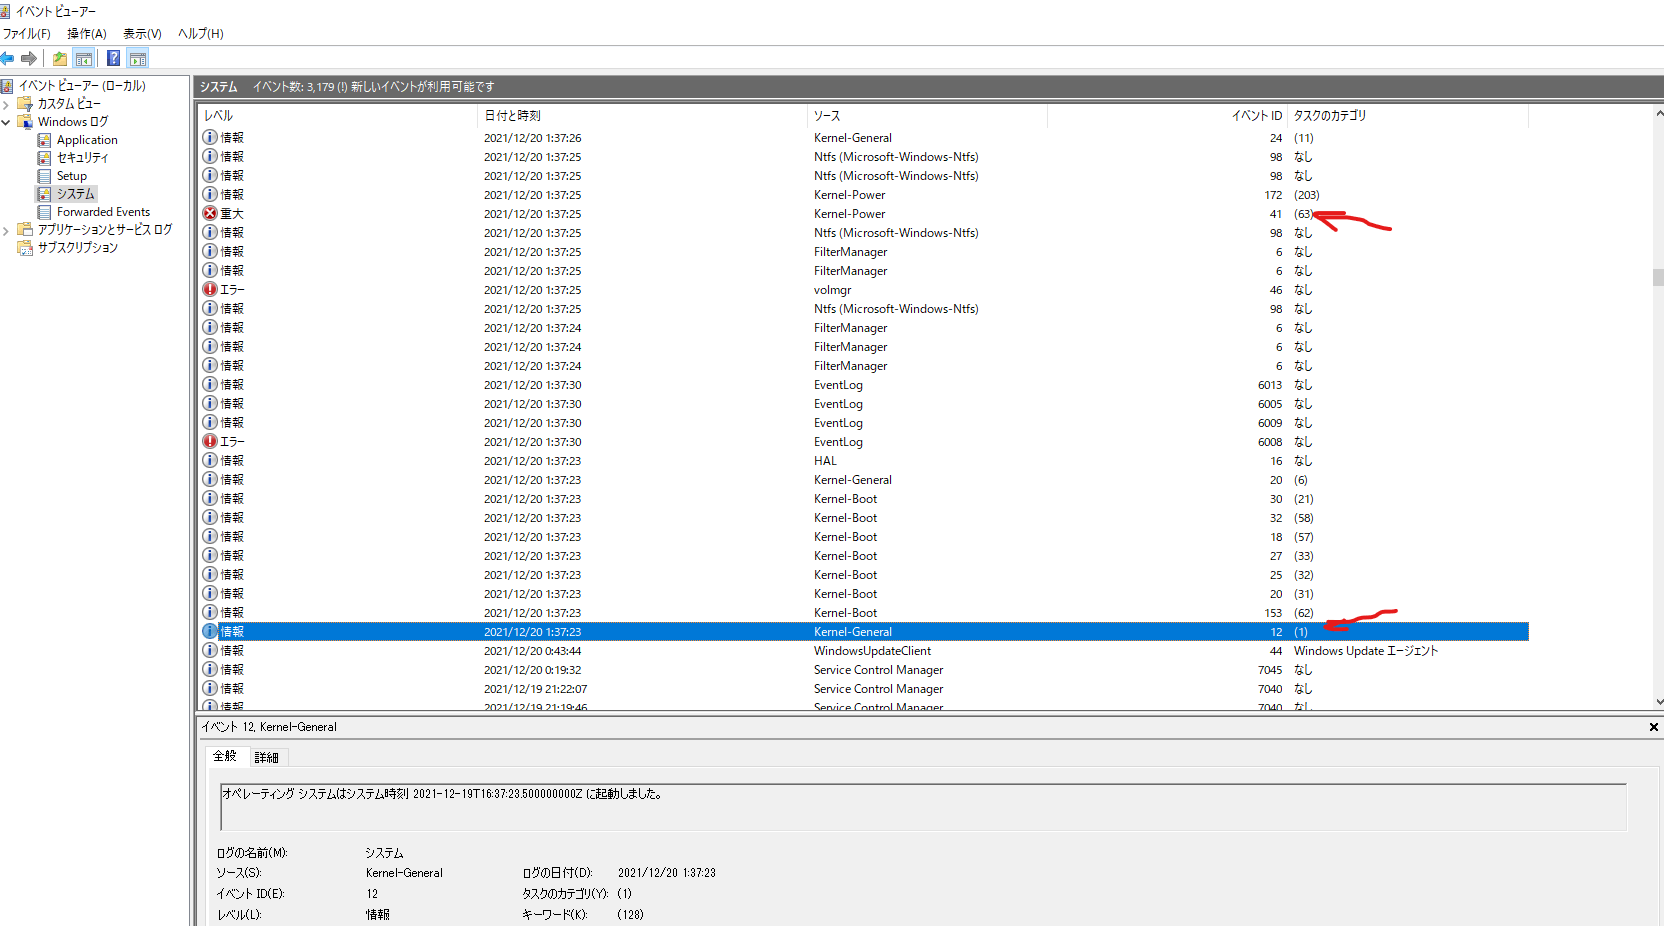
Task: Expand the アプリケーションとサービス ログ tree node
Action: click(x=6, y=230)
